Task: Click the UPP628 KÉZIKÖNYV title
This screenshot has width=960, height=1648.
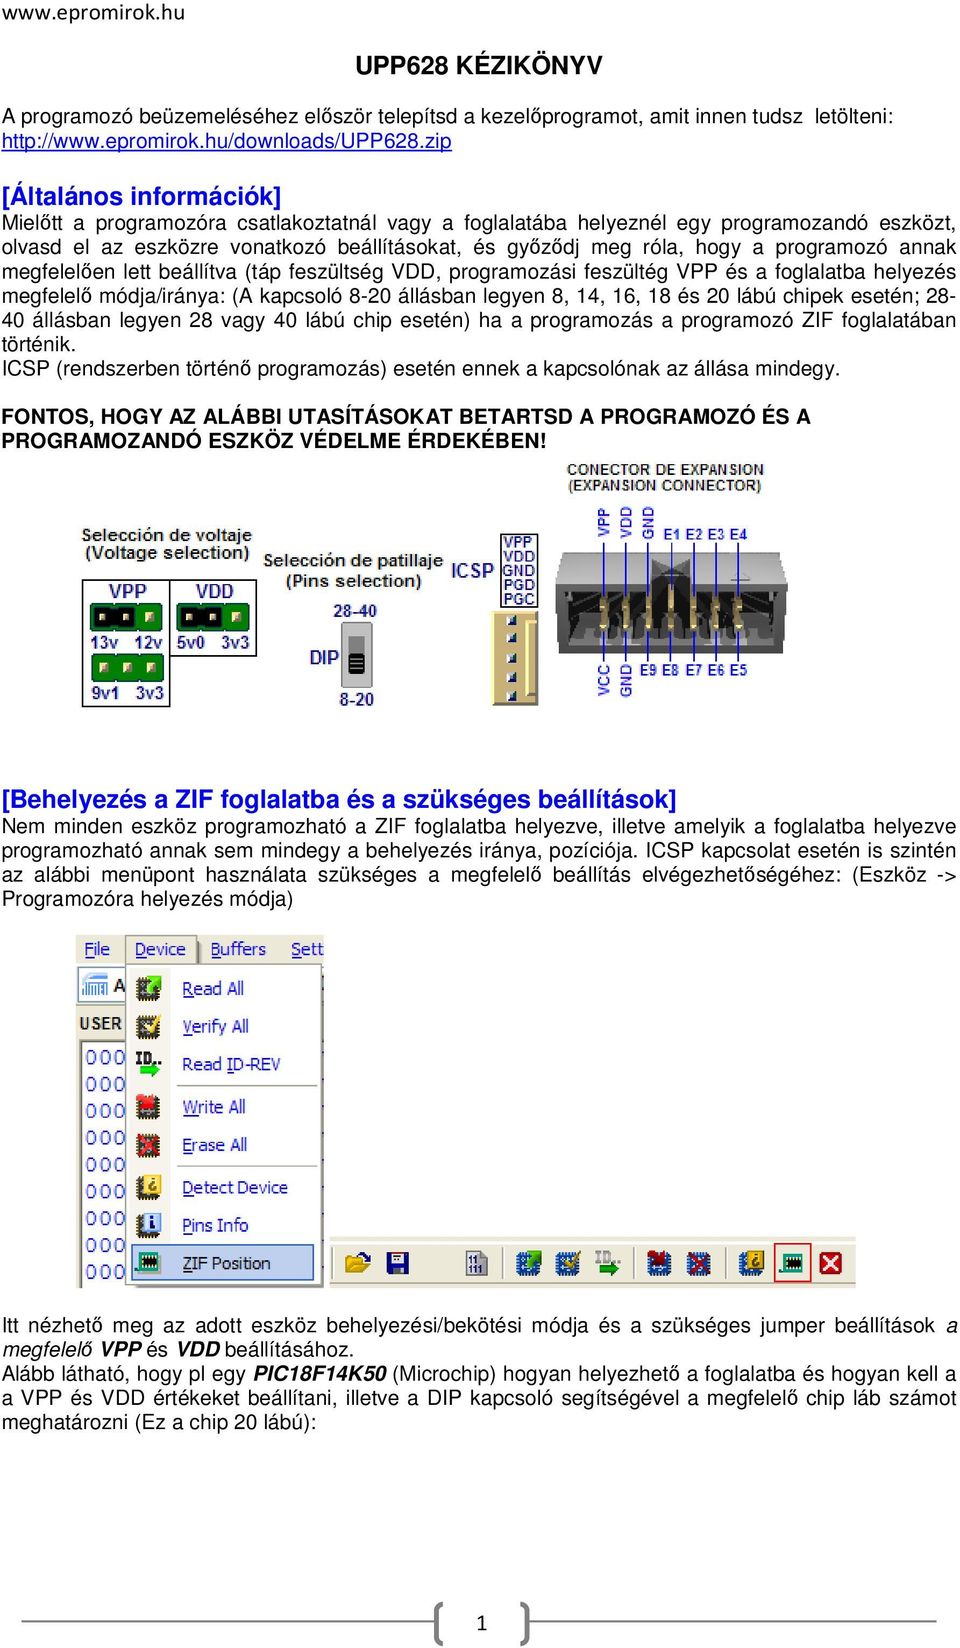Action: 479,66
